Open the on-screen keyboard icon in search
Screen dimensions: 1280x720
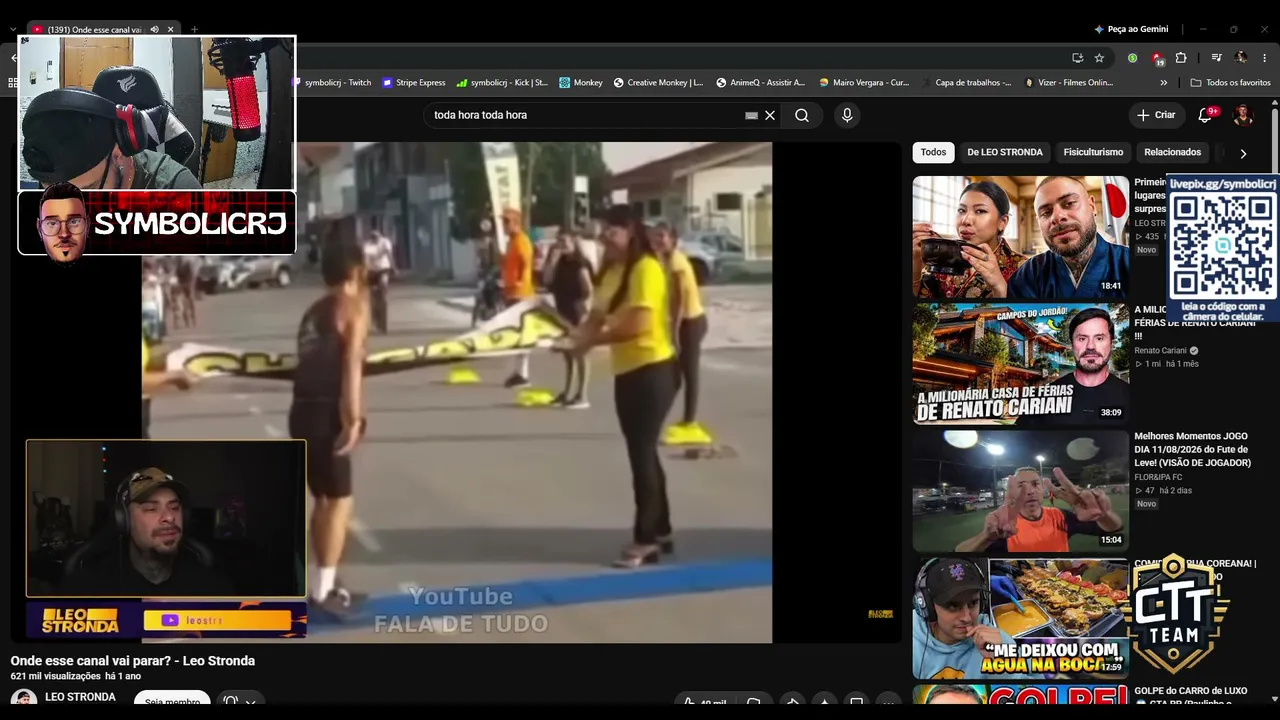tap(752, 115)
